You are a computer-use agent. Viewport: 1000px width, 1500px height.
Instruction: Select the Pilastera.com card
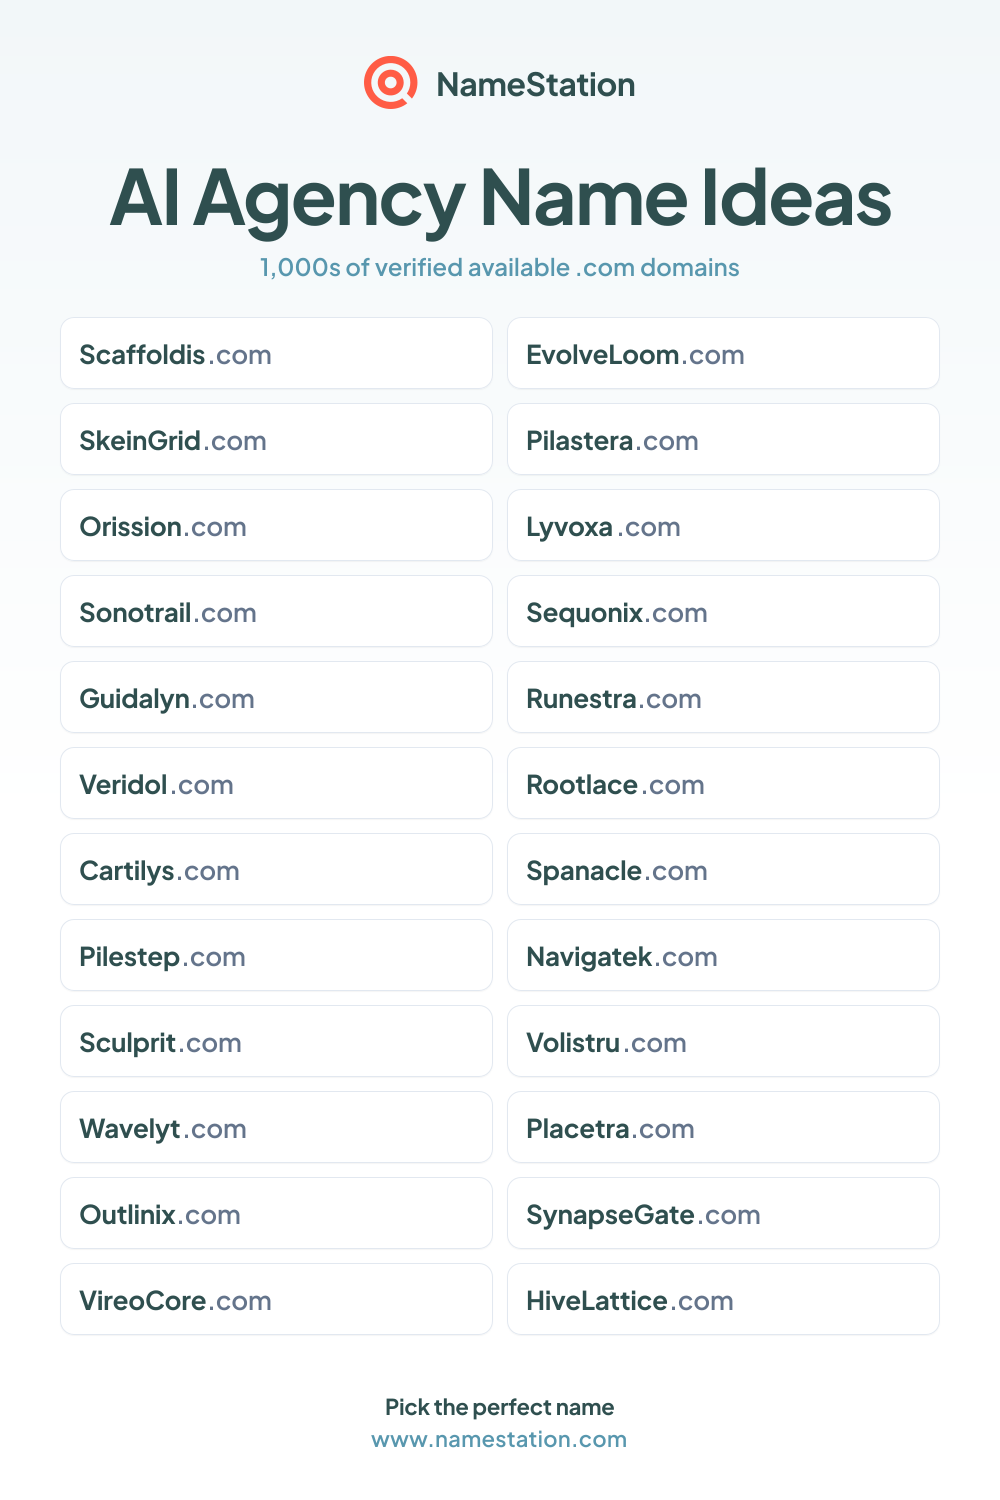point(723,439)
